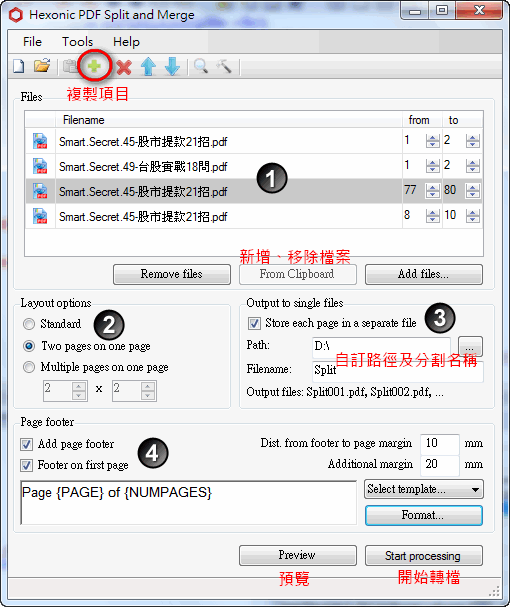Click the magnifier preview toolbar icon
This screenshot has width=510, height=607.
(201, 66)
